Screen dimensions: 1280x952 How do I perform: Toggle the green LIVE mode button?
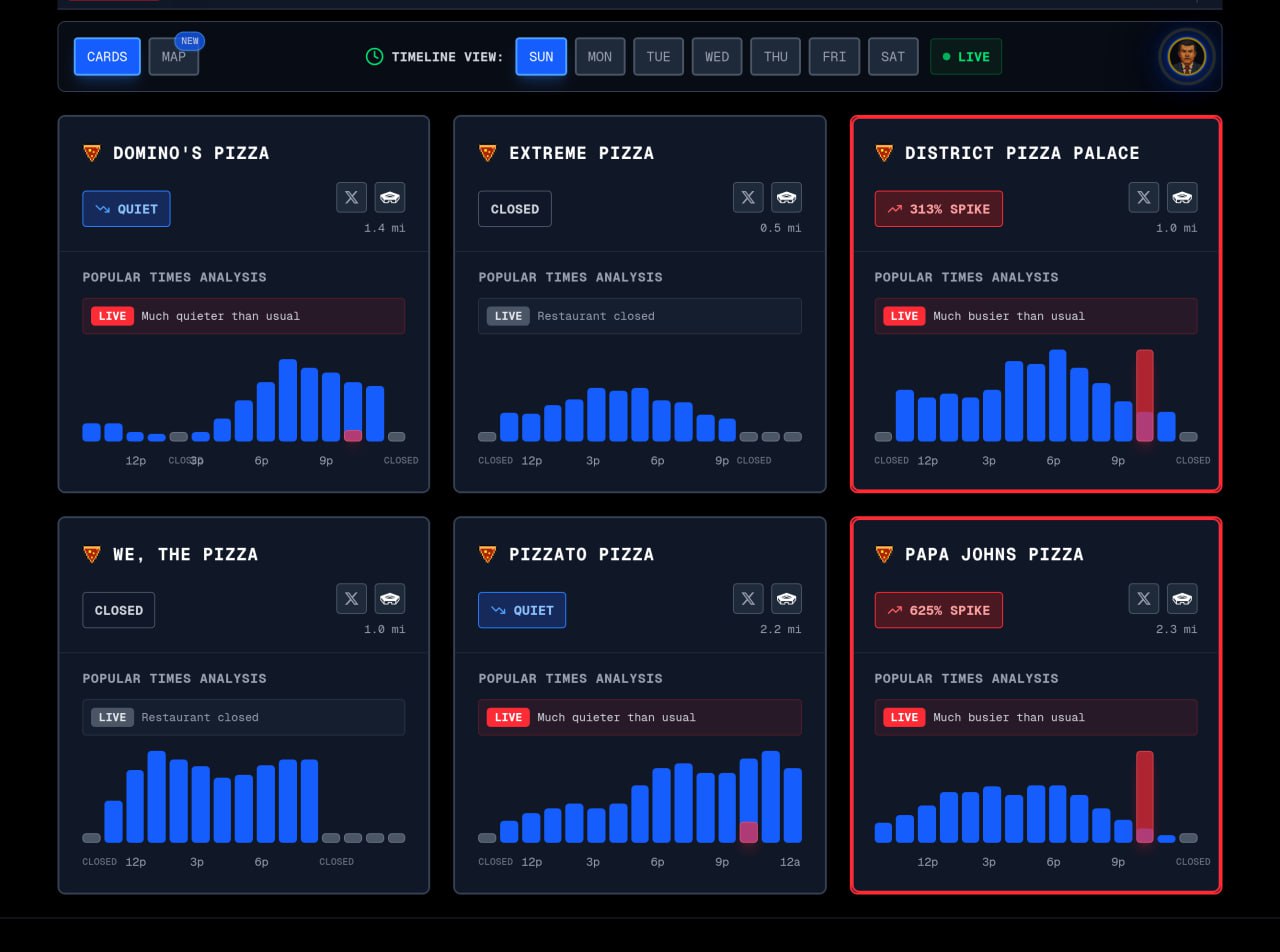pyautogui.click(x=965, y=57)
